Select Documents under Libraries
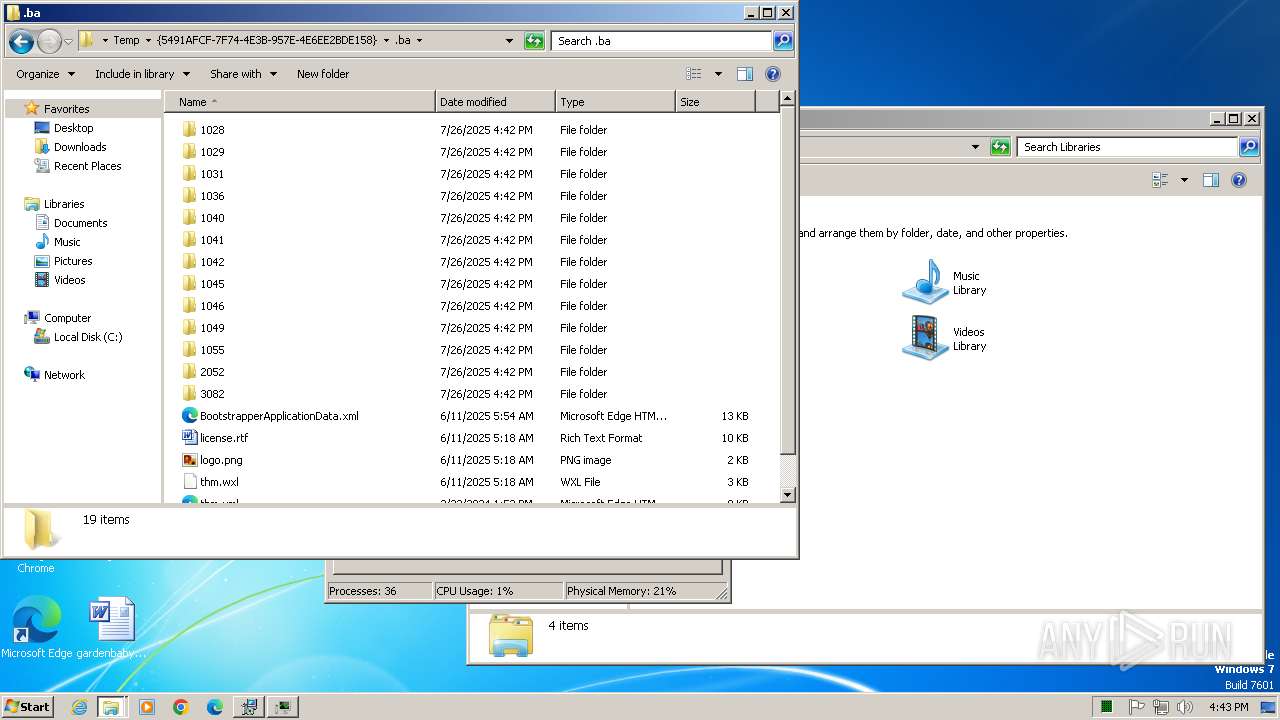The height and width of the screenshot is (720, 1280). 80,223
